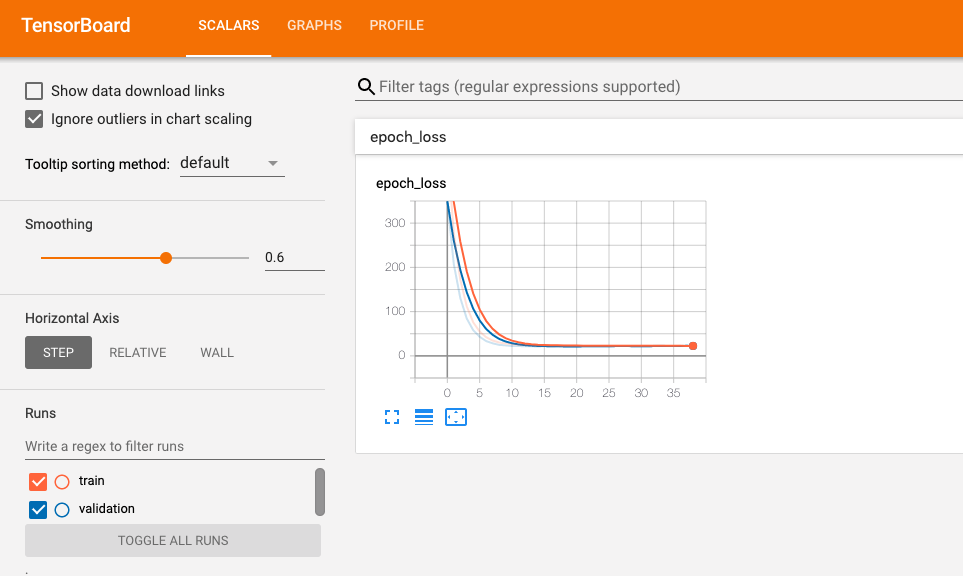The width and height of the screenshot is (963, 576).
Task: Click the search magnifier icon
Action: pyautogui.click(x=366, y=87)
